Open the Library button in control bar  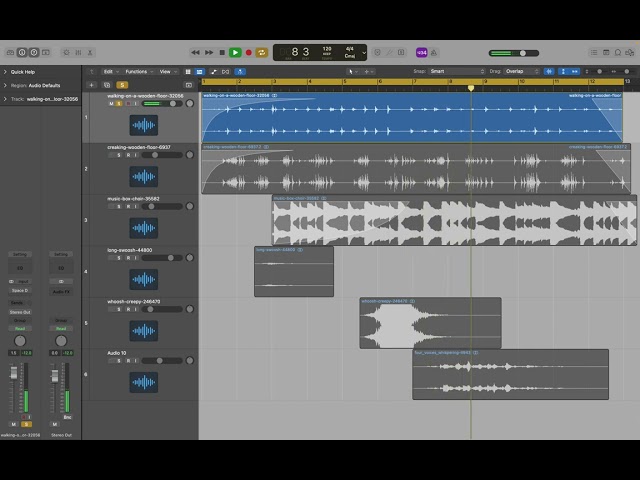[x=10, y=52]
